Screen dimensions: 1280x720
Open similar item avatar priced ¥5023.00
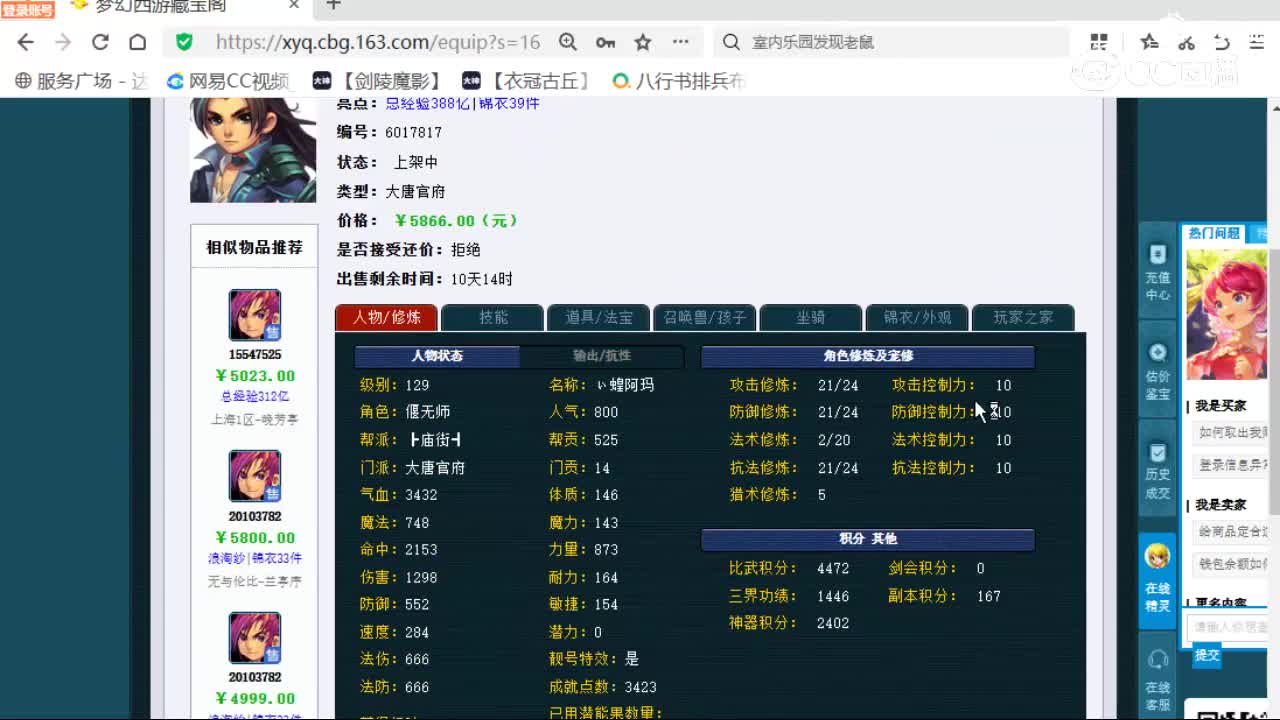(x=254, y=315)
